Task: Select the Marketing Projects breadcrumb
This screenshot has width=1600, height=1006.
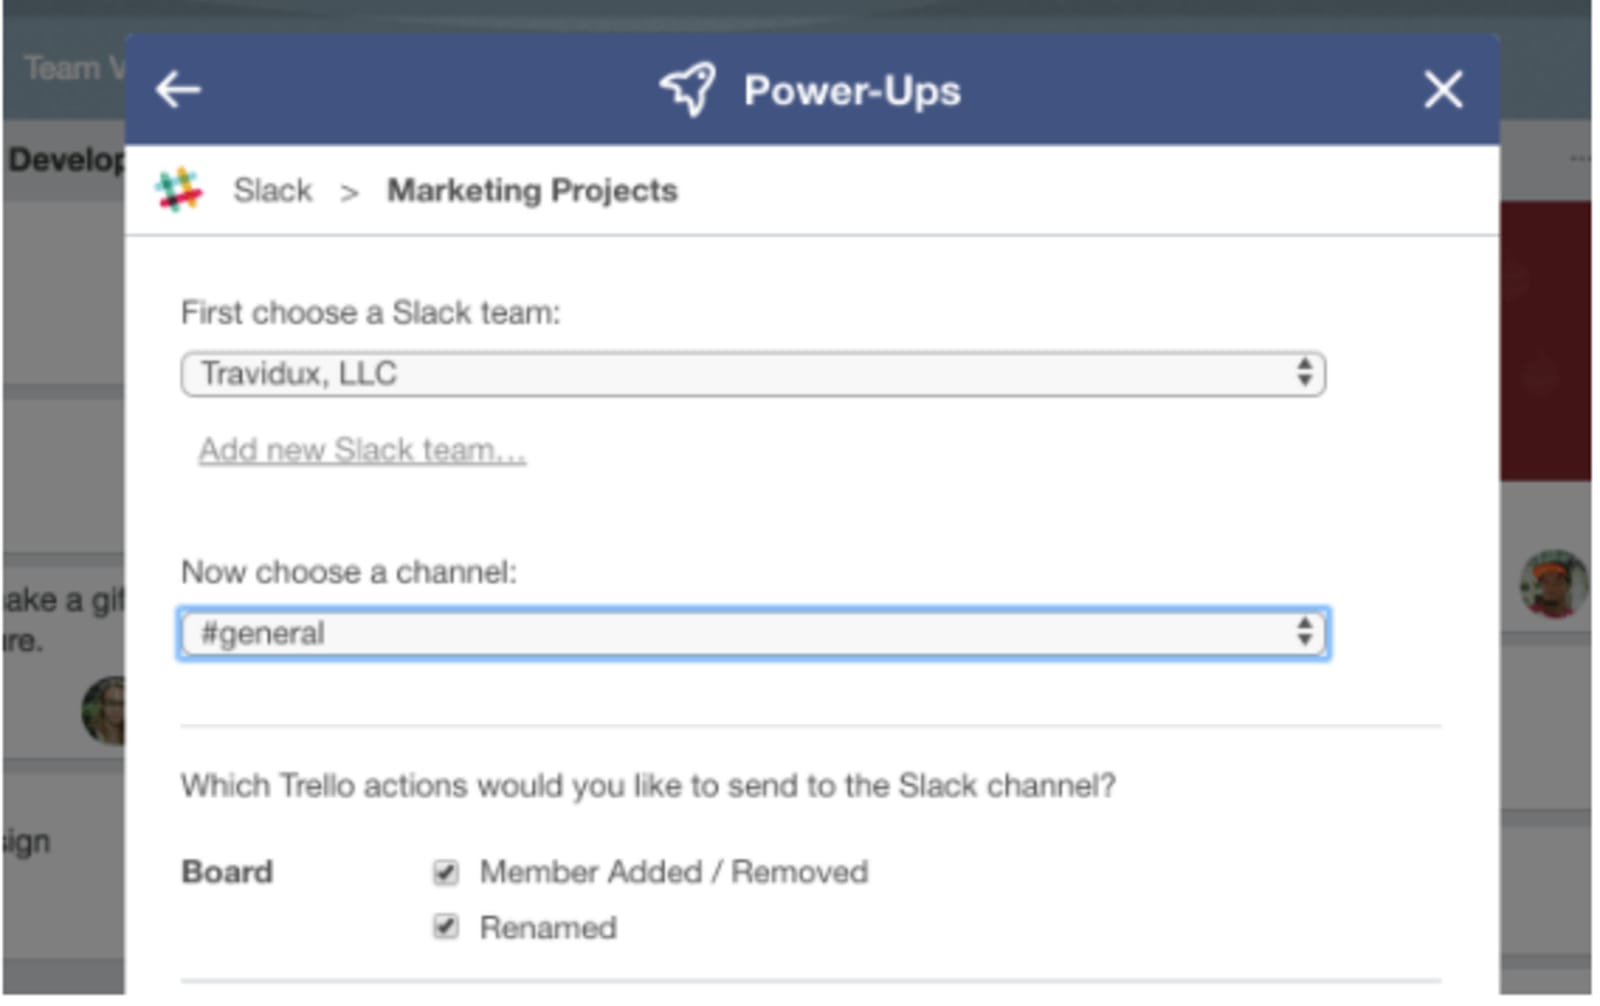Action: pos(532,190)
